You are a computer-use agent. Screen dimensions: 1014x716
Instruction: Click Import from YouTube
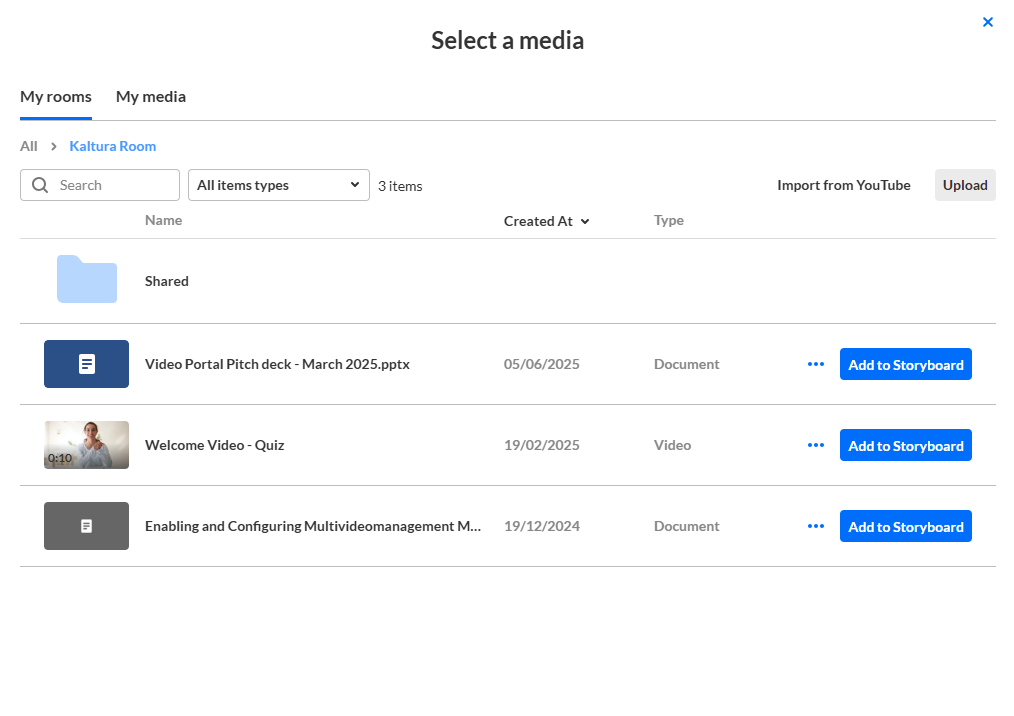[x=844, y=185]
